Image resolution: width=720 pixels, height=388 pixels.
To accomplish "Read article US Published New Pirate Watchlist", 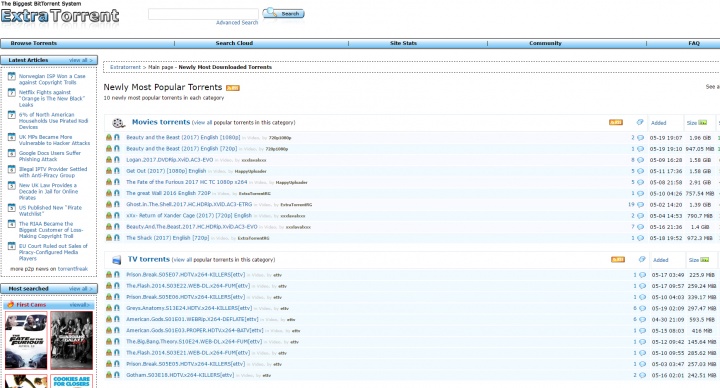I will pos(50,211).
